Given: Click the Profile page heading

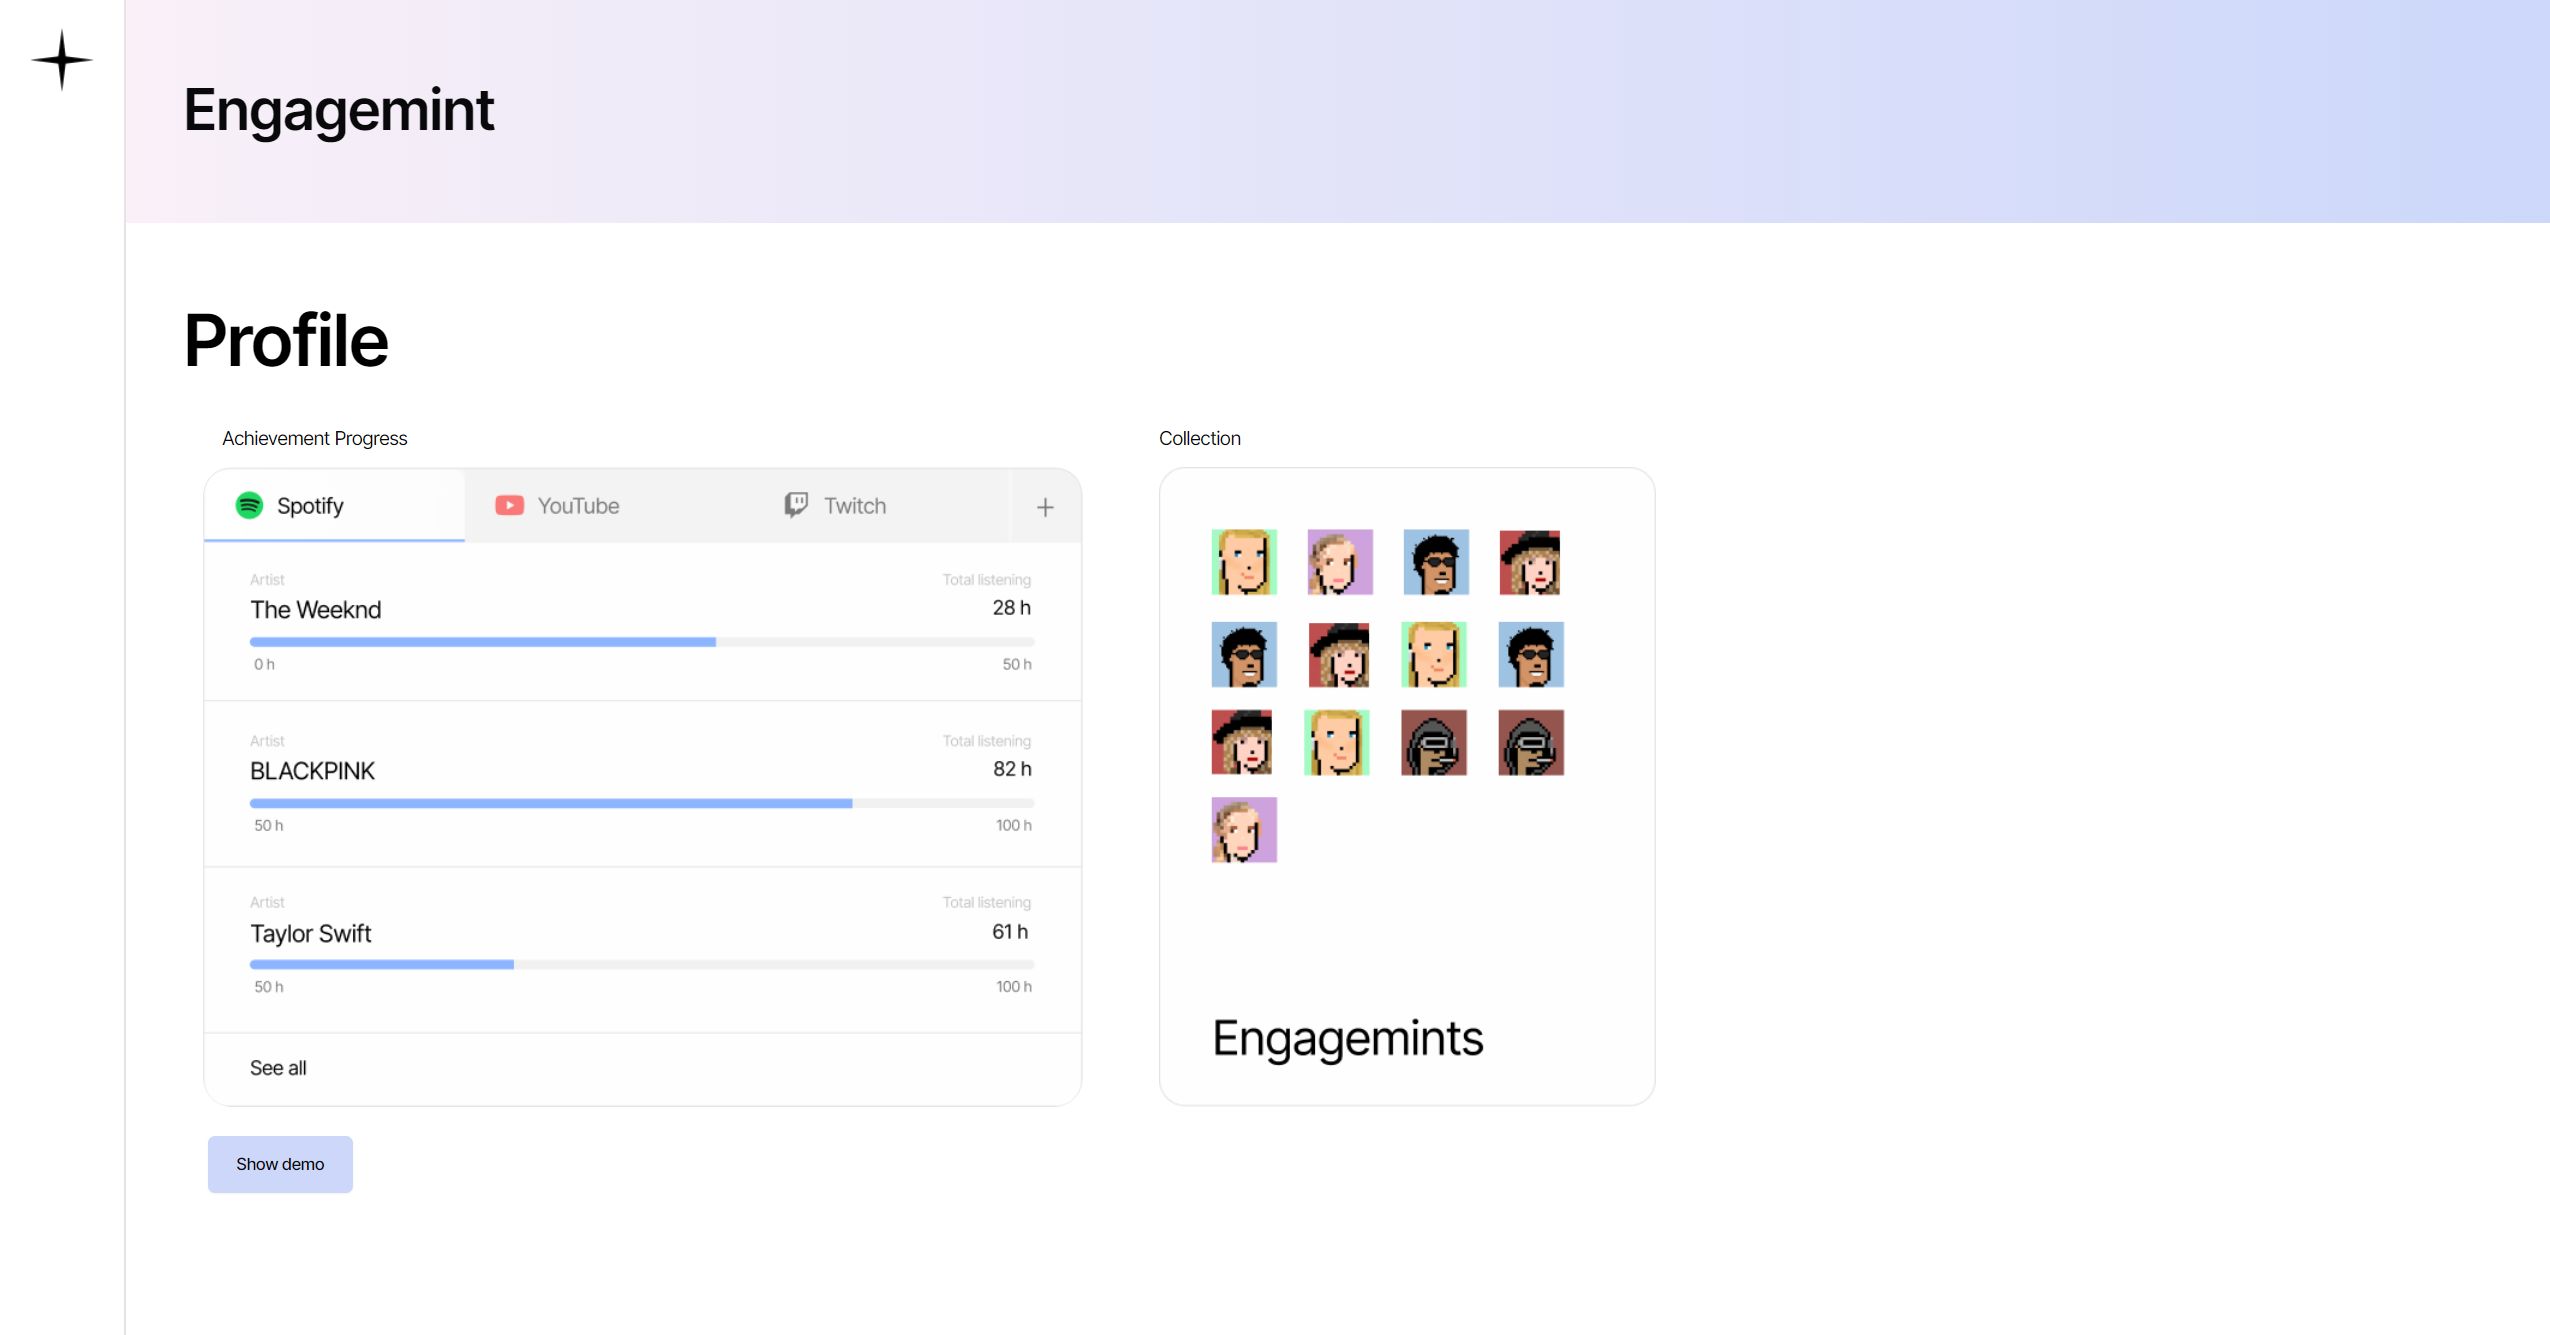Looking at the screenshot, I should (286, 341).
